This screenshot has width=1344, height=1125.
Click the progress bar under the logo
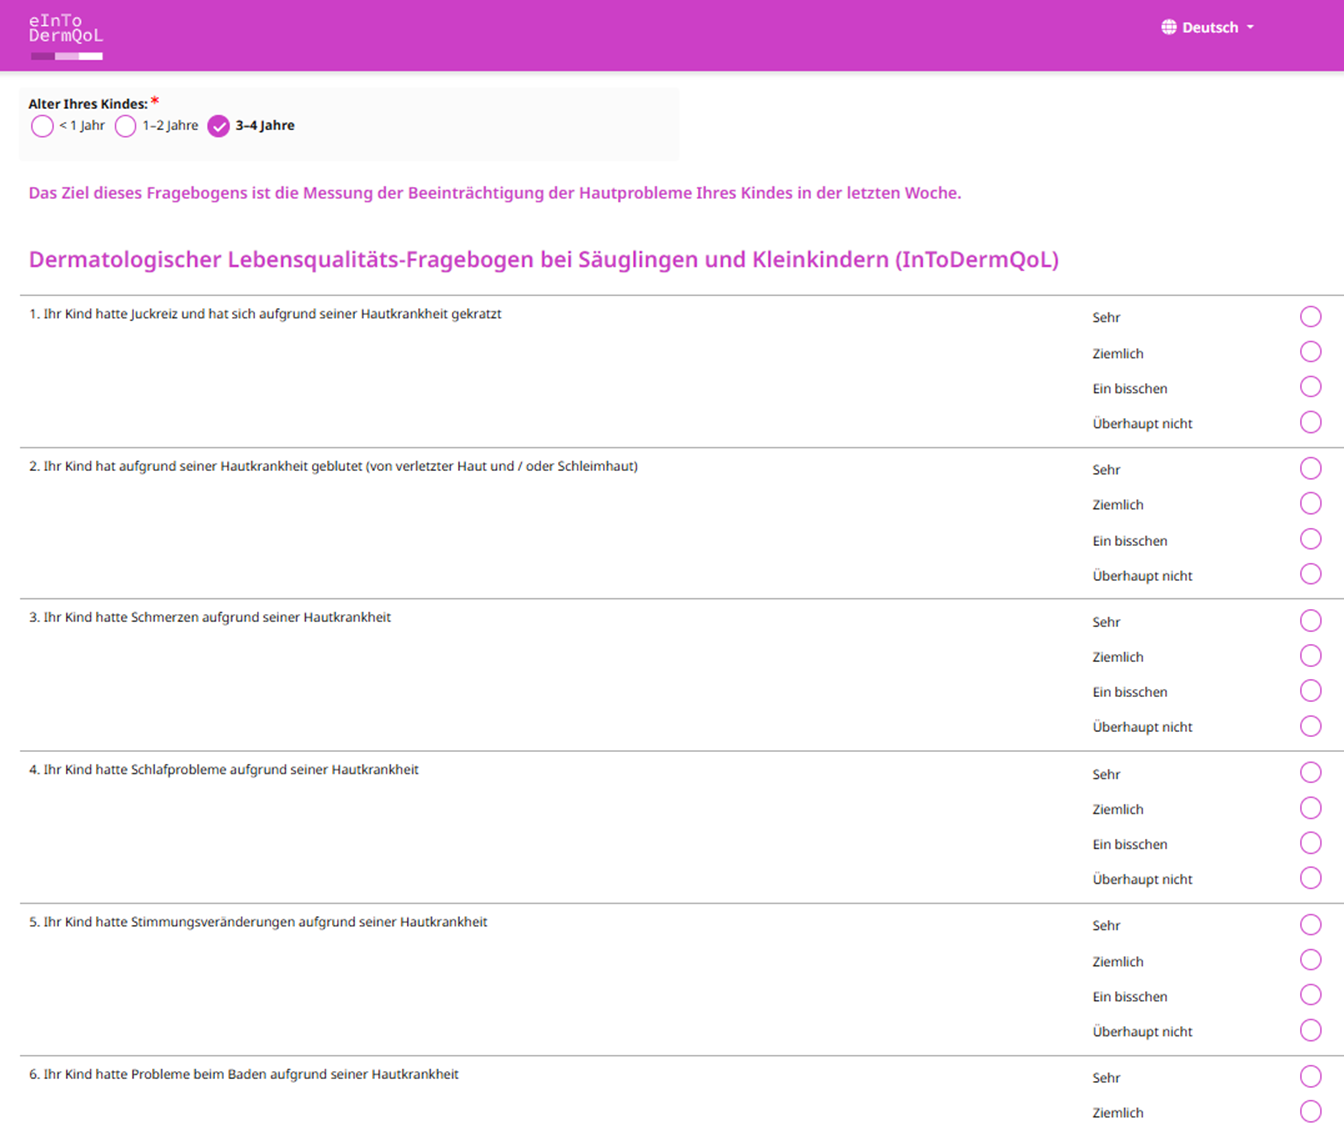66,57
